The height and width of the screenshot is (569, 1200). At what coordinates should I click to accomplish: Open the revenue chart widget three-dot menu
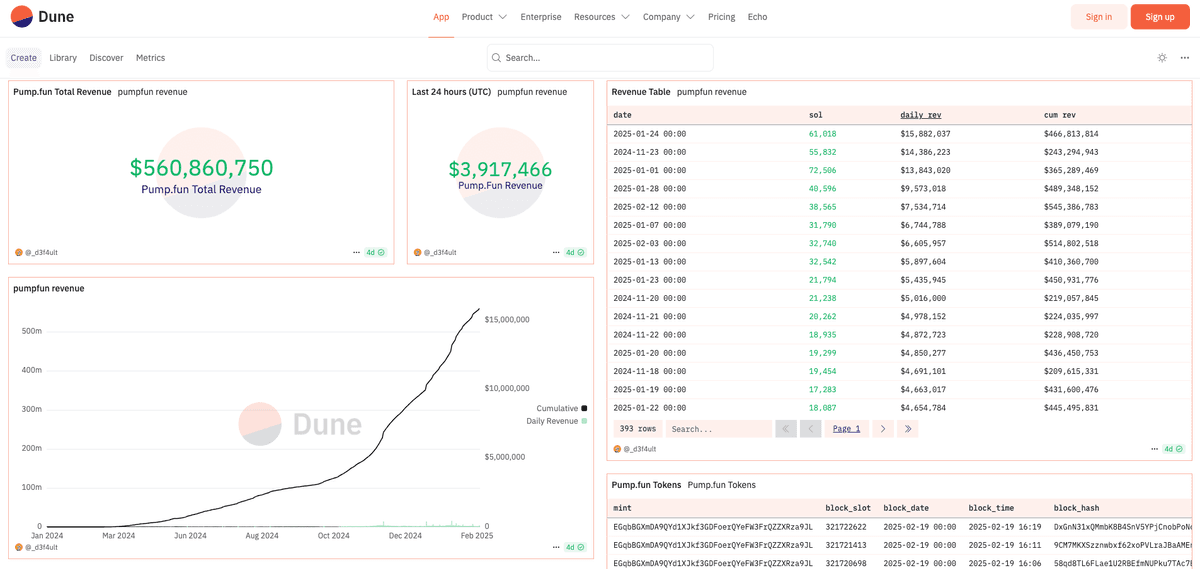(x=556, y=547)
